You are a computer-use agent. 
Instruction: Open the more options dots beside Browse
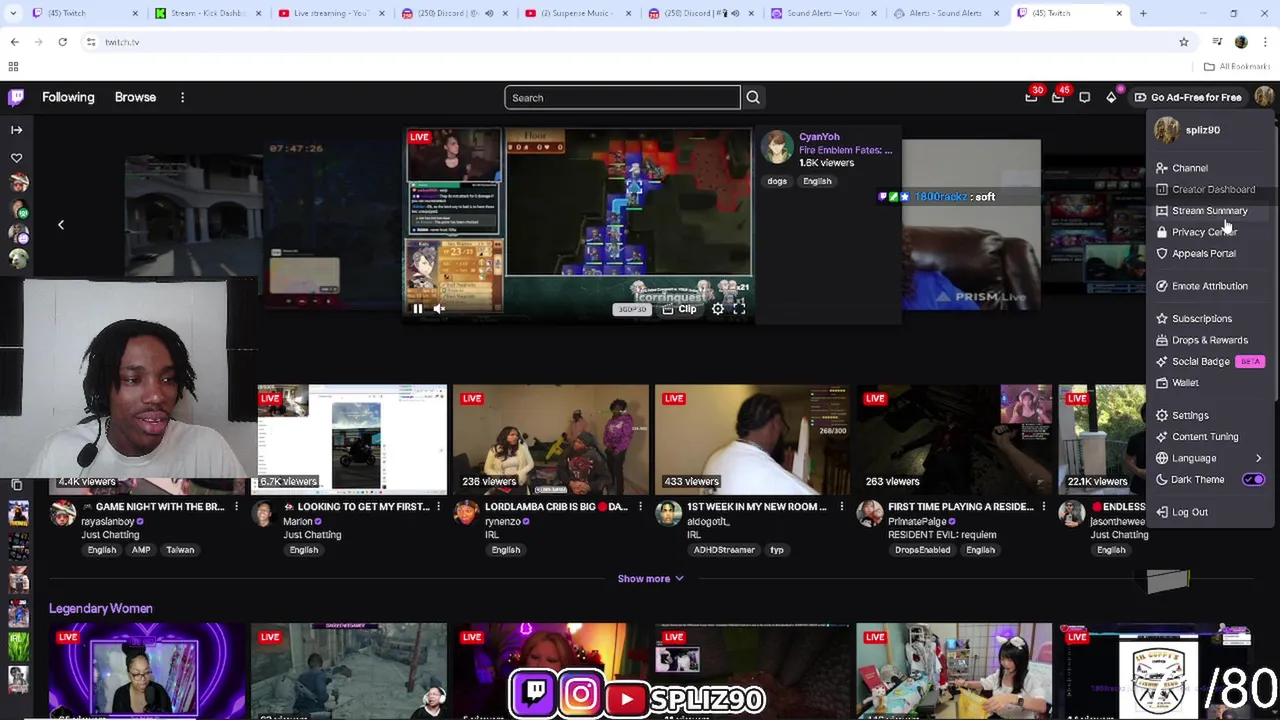coord(182,97)
